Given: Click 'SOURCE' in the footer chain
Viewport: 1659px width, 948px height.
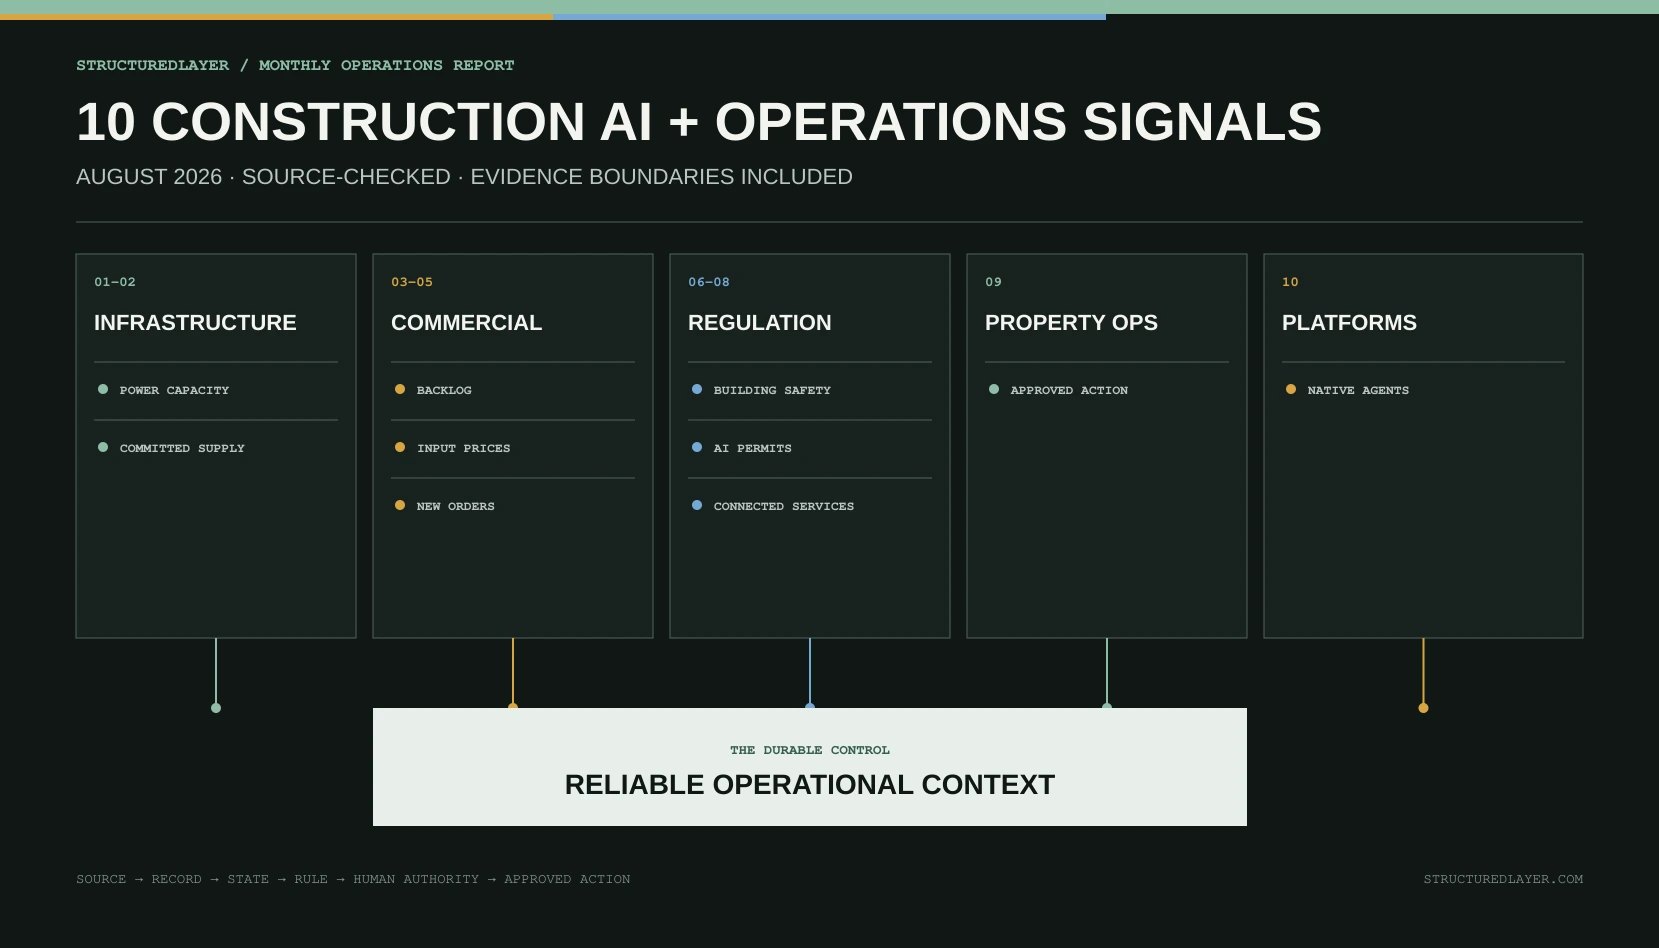Looking at the screenshot, I should coord(101,880).
